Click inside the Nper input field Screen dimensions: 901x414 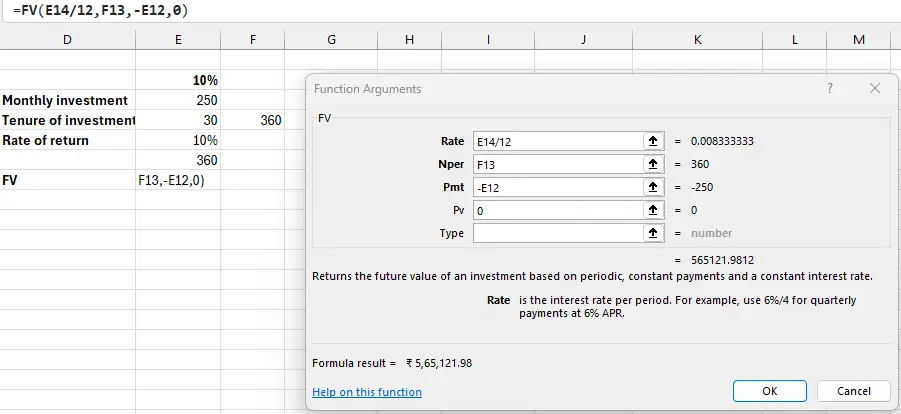pyautogui.click(x=555, y=164)
